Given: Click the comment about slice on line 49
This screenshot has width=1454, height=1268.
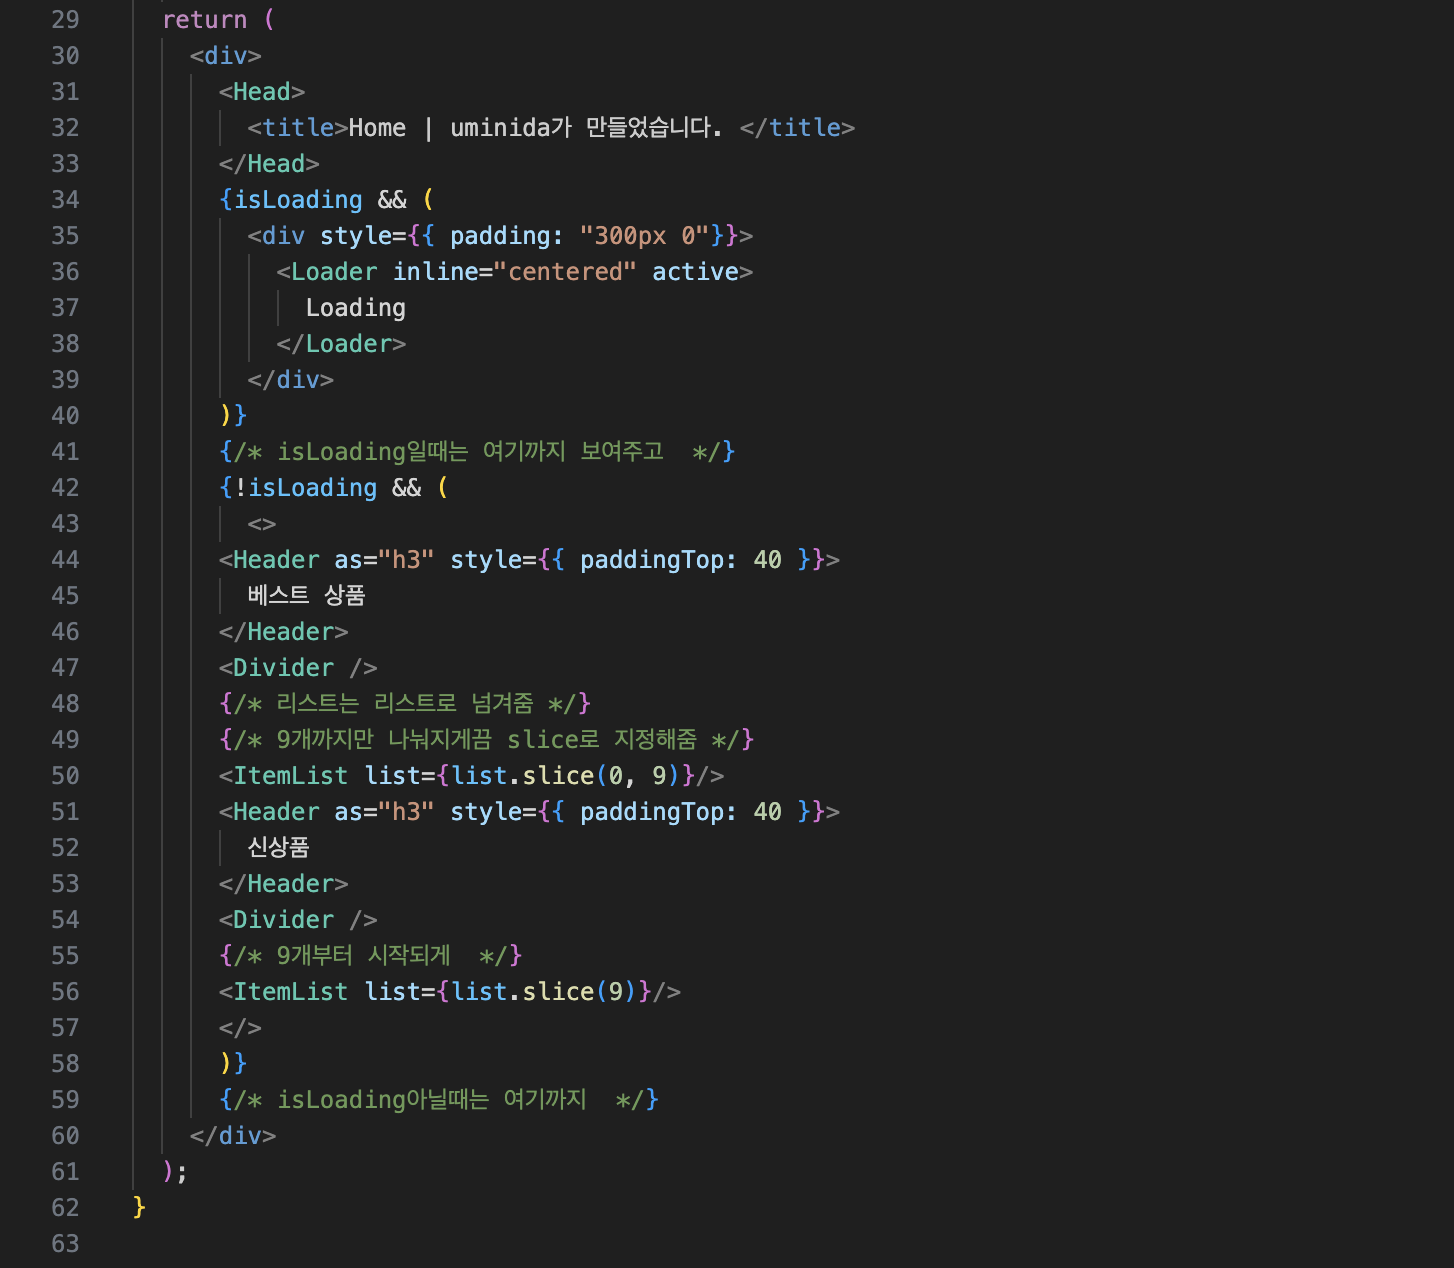Looking at the screenshot, I should click(x=487, y=740).
